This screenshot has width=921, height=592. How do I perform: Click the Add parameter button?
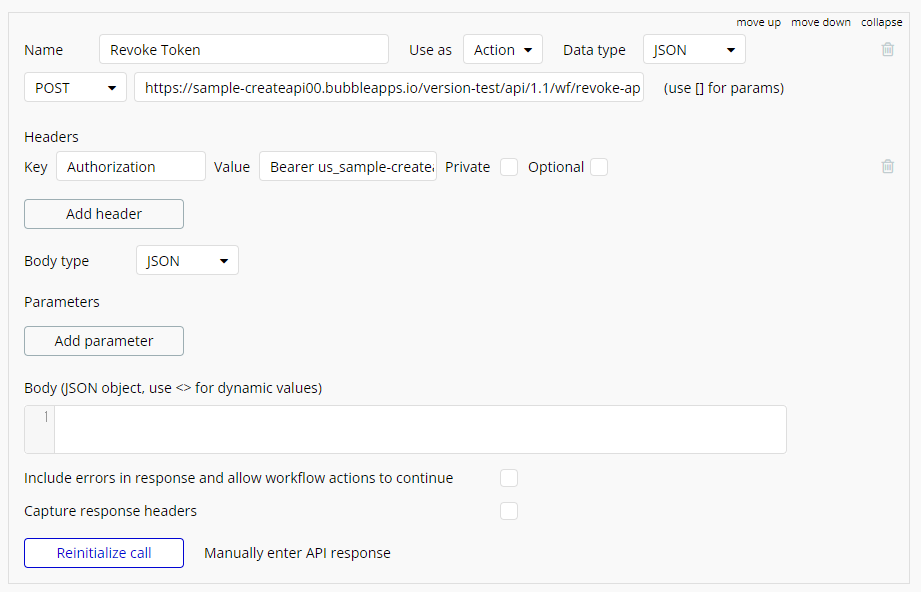[x=104, y=341]
